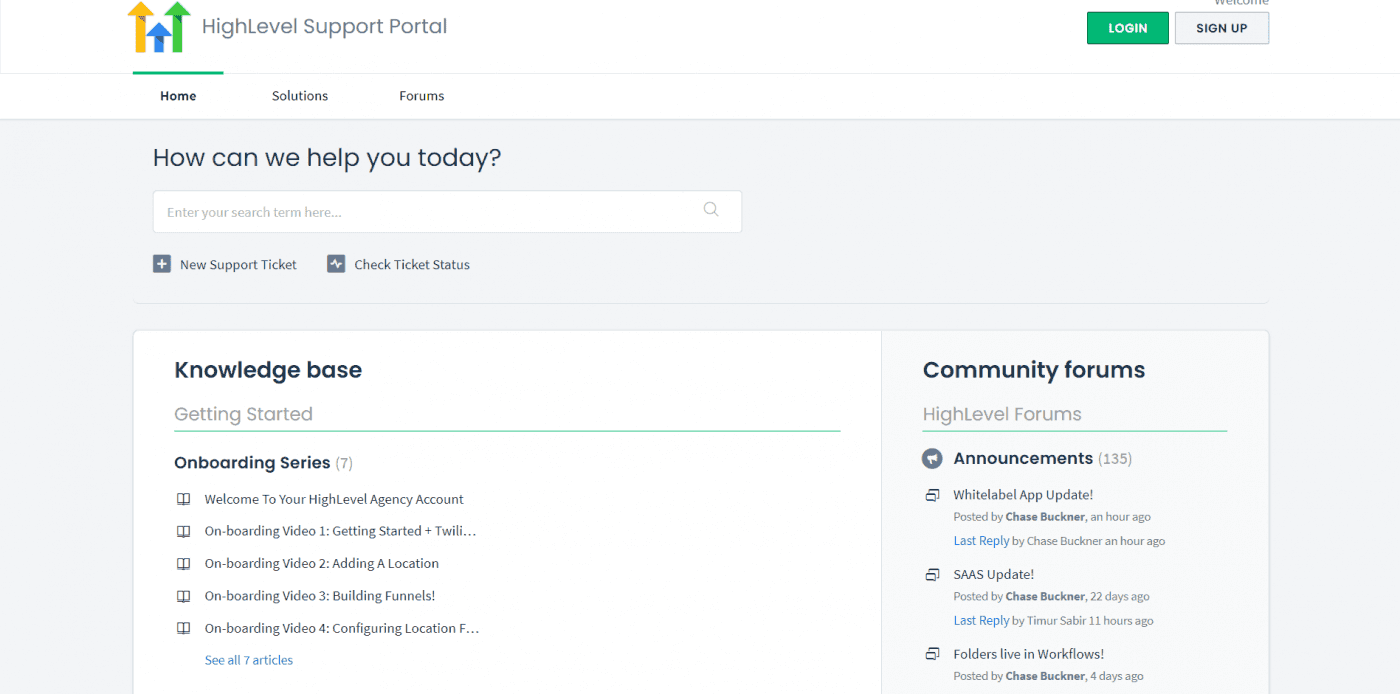Open On-boarding Video 2: Adding A Location
1400x694 pixels.
pyautogui.click(x=322, y=563)
